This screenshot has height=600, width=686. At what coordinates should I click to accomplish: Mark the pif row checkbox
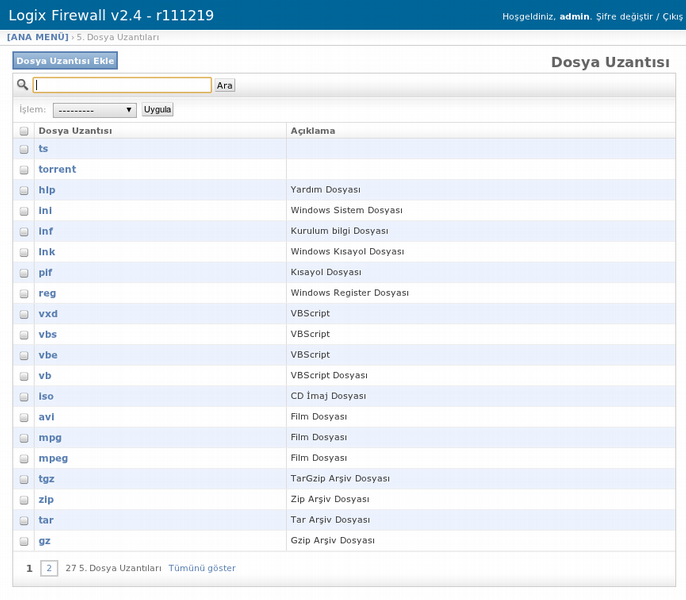point(24,273)
